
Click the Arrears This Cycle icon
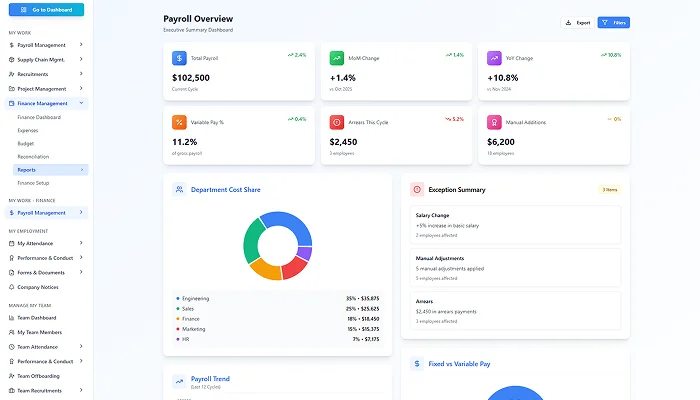coord(337,122)
